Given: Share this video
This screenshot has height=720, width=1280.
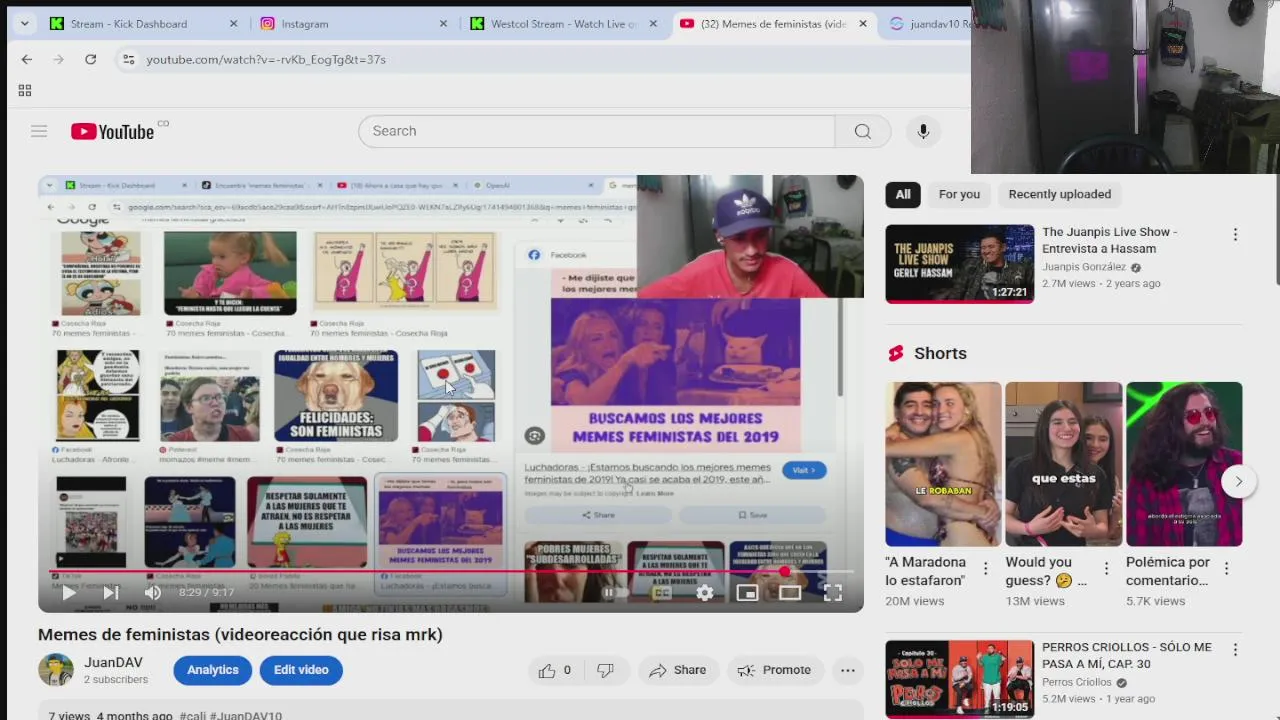Looking at the screenshot, I should click(677, 670).
